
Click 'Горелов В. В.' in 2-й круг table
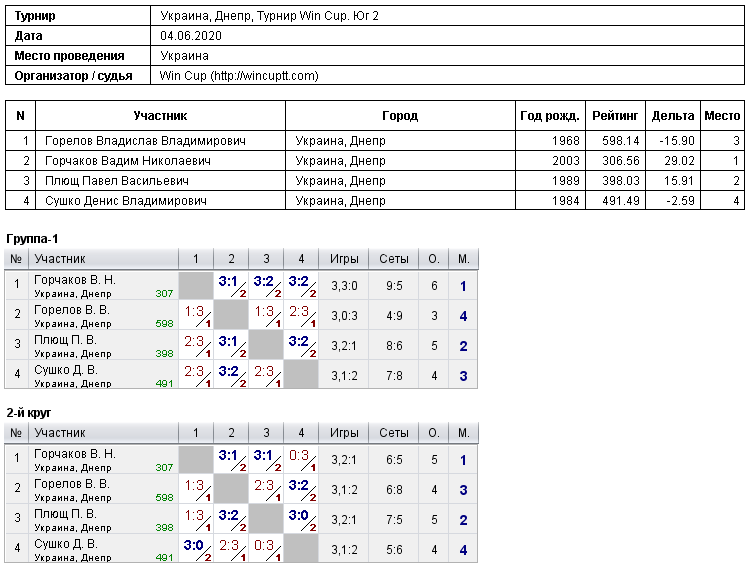coord(72,484)
